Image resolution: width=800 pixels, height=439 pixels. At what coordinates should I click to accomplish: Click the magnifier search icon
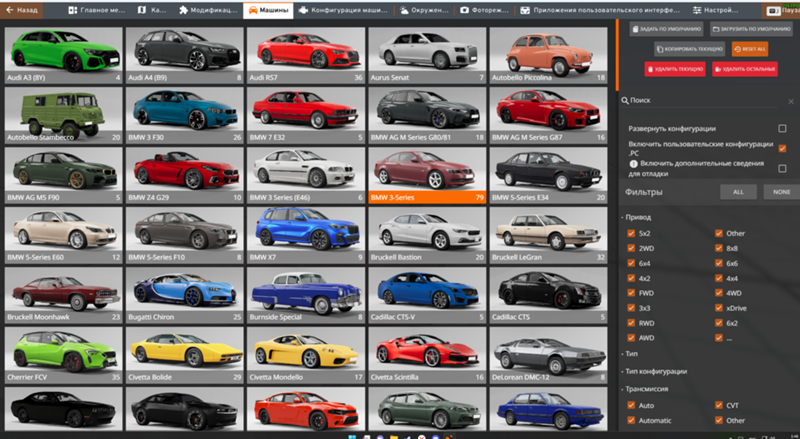coord(624,101)
